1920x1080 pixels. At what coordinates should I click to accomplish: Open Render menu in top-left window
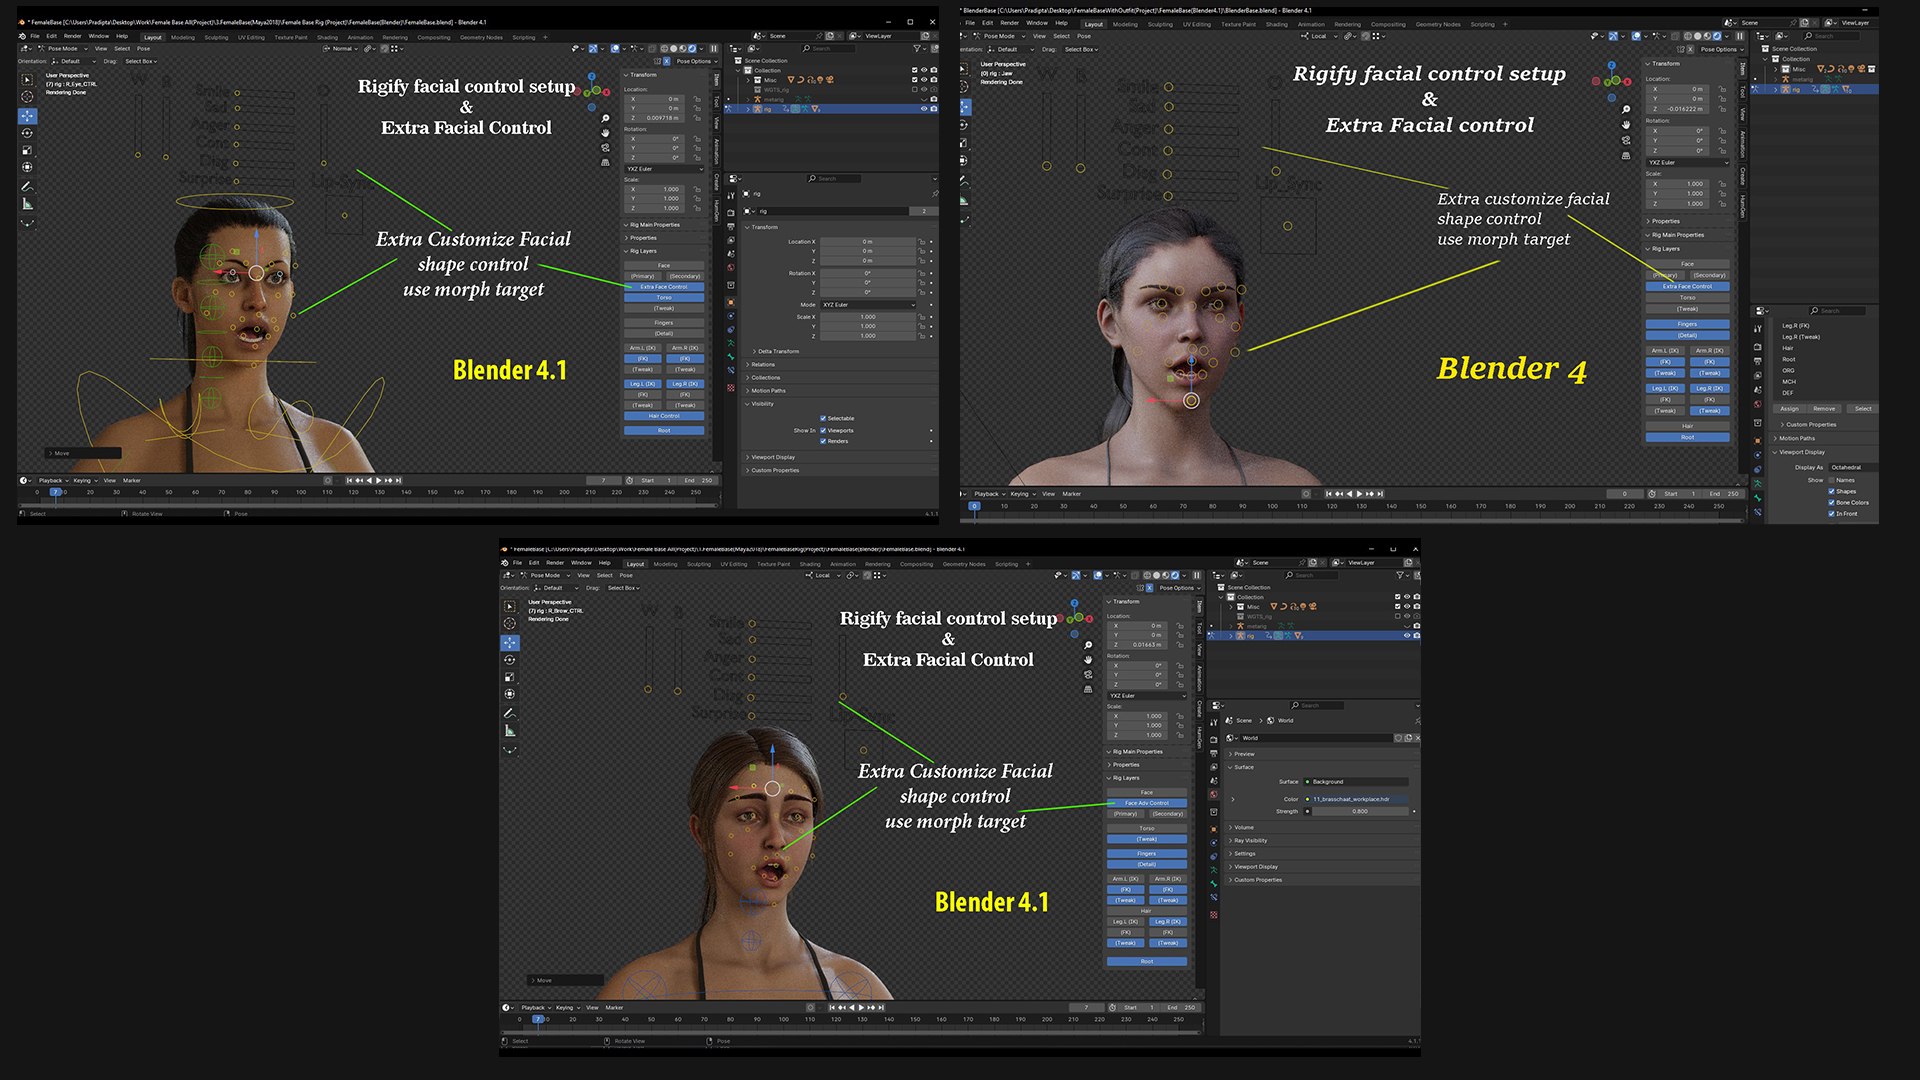click(x=73, y=36)
